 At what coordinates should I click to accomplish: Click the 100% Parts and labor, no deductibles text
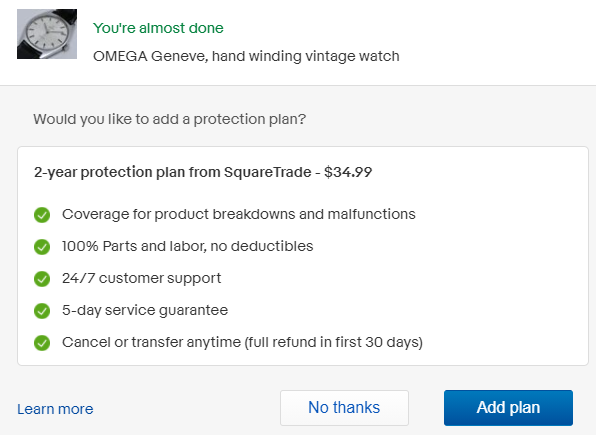pyautogui.click(x=188, y=246)
